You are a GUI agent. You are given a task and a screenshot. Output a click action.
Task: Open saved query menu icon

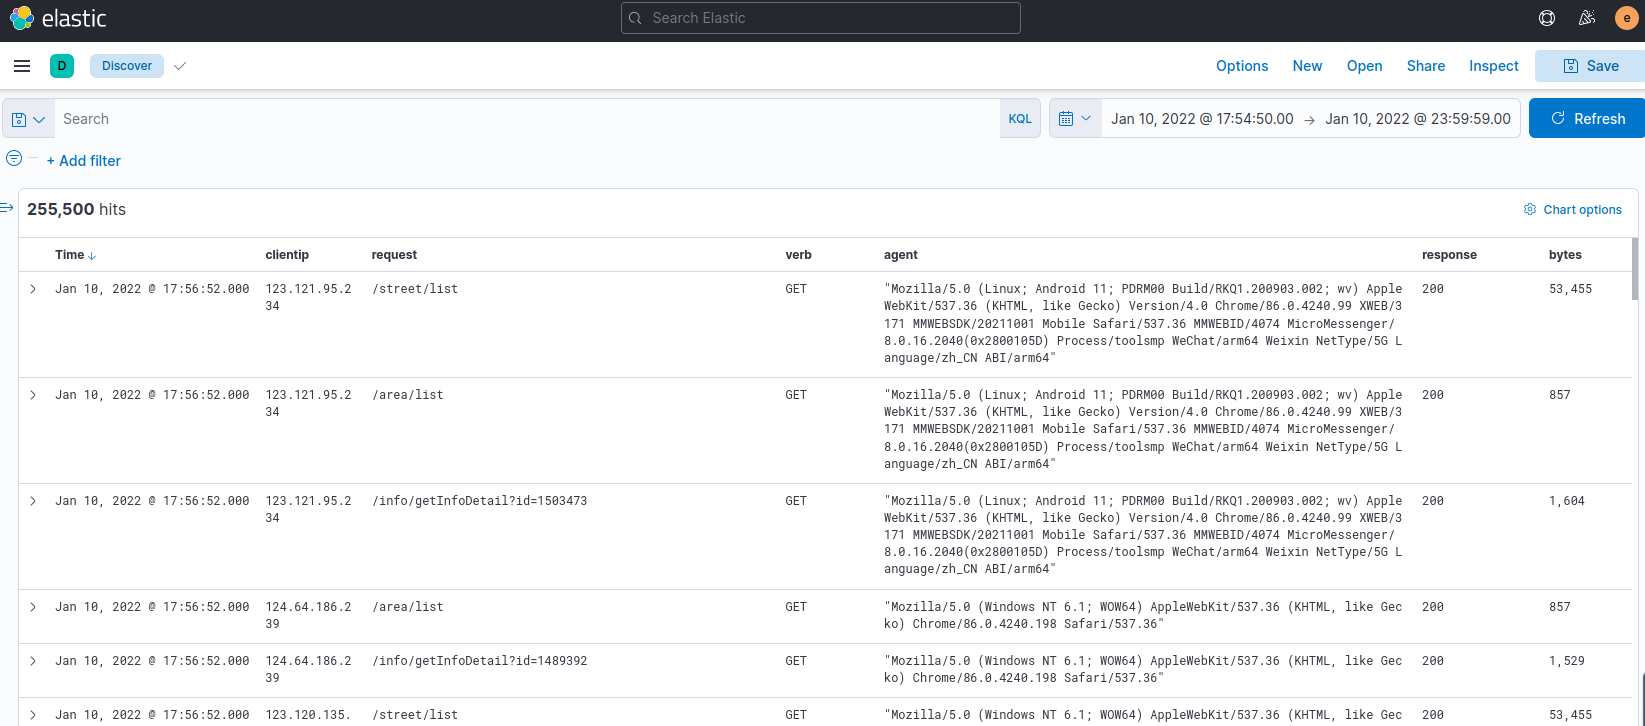click(x=28, y=119)
